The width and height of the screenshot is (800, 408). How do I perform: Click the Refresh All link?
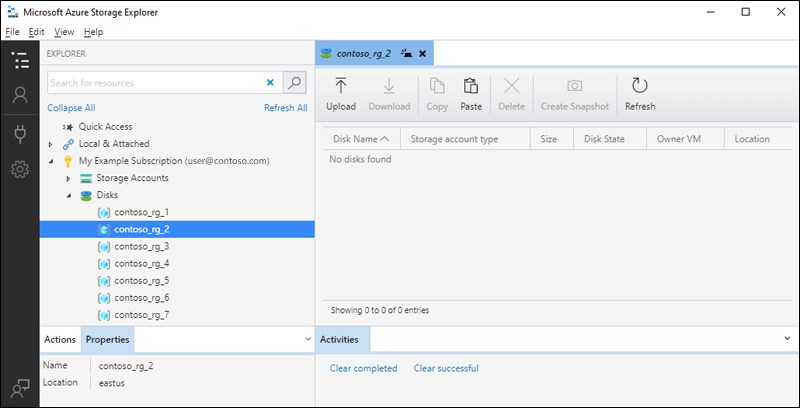[x=286, y=108]
